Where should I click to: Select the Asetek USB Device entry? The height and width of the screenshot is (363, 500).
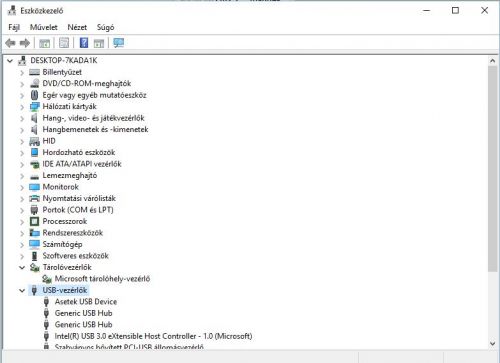pyautogui.click(x=86, y=302)
